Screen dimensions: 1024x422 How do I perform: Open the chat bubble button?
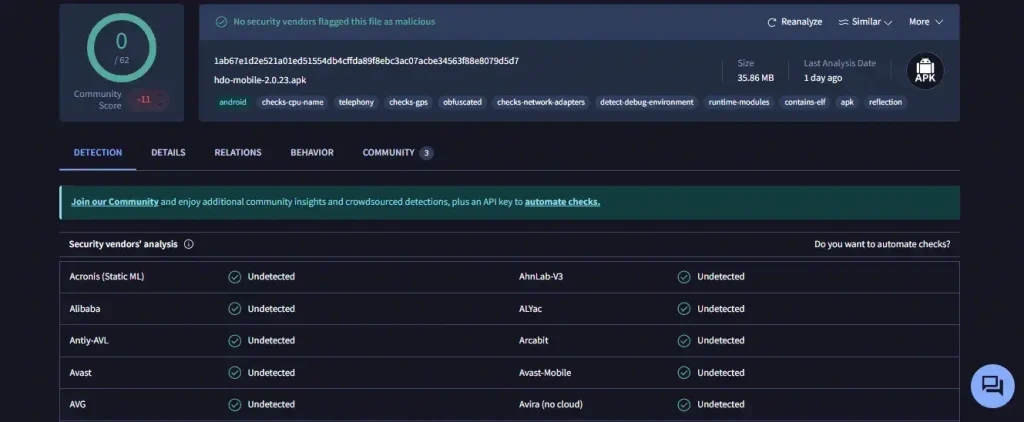992,386
